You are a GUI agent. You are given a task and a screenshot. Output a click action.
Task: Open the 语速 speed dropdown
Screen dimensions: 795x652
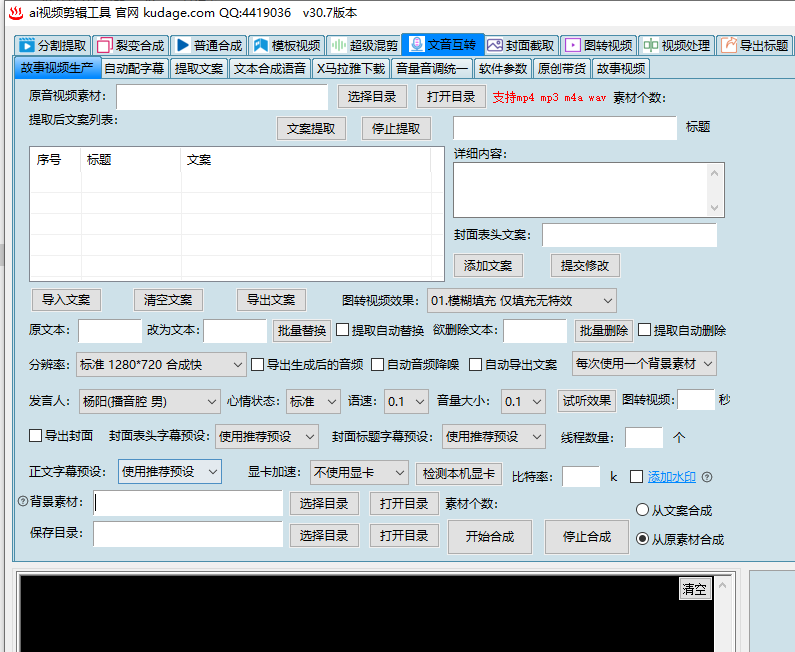tap(406, 402)
